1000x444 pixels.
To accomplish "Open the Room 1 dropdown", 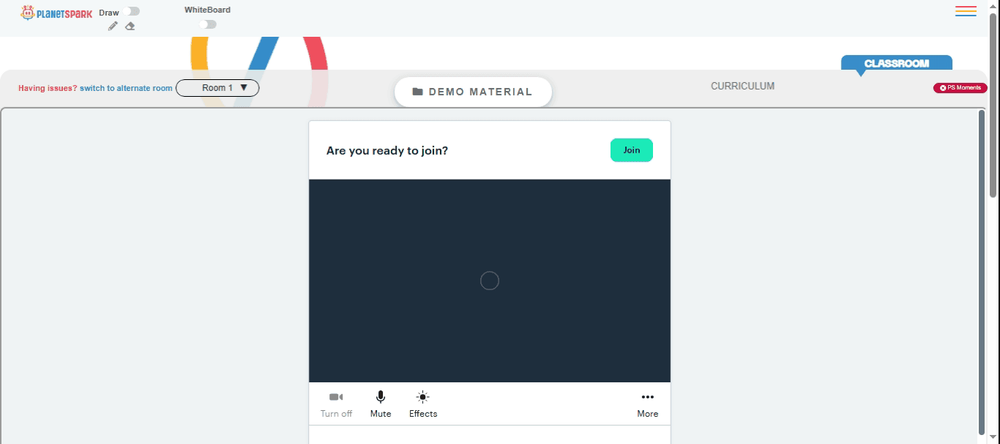I will click(x=217, y=88).
